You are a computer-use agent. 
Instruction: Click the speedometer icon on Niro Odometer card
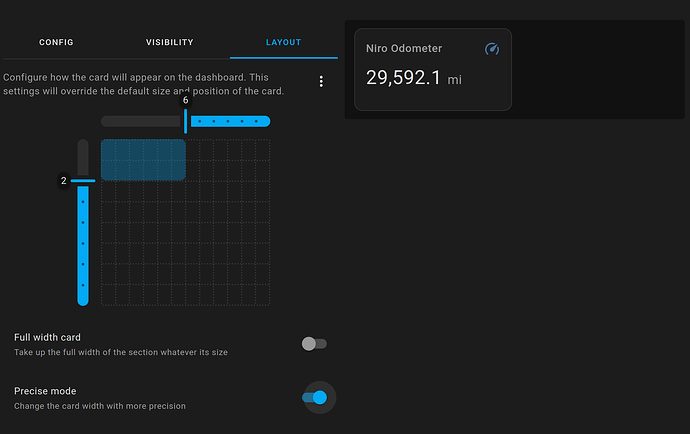click(492, 49)
